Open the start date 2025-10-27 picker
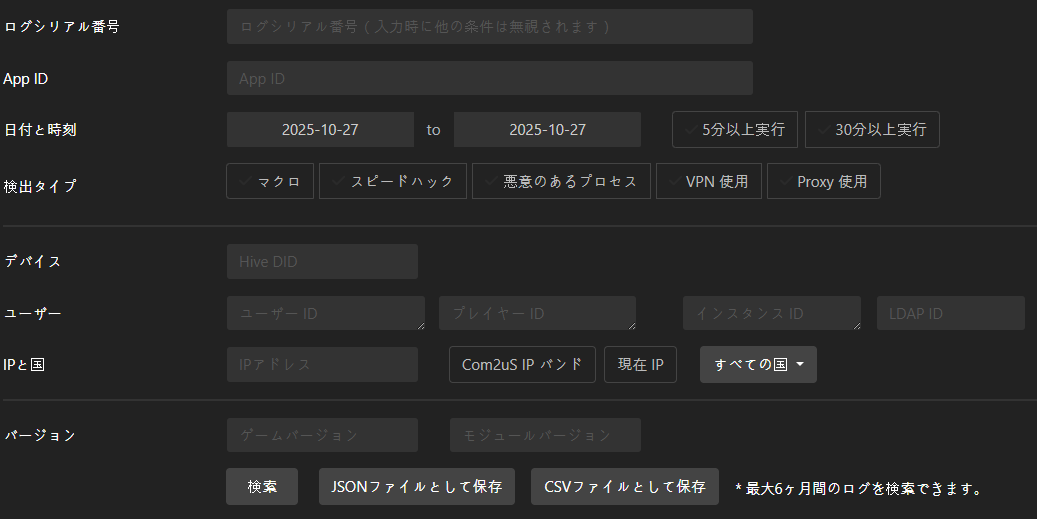The image size is (1037, 519). point(320,130)
